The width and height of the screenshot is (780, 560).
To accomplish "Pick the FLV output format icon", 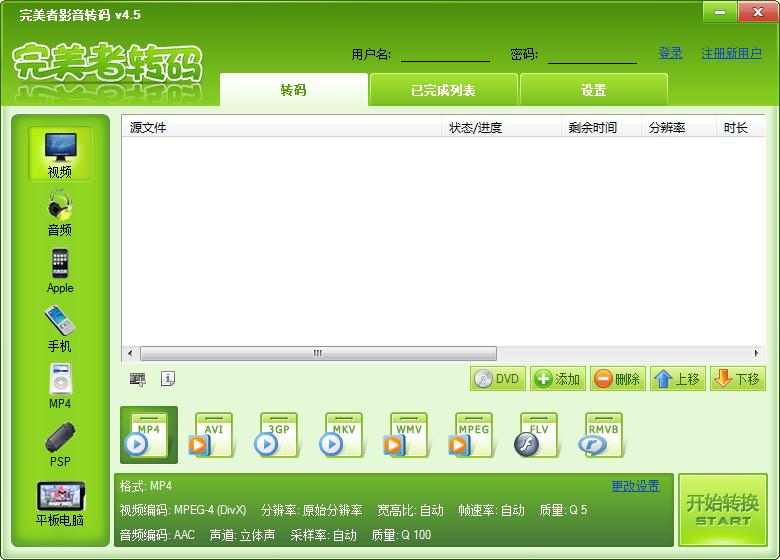I will point(536,435).
